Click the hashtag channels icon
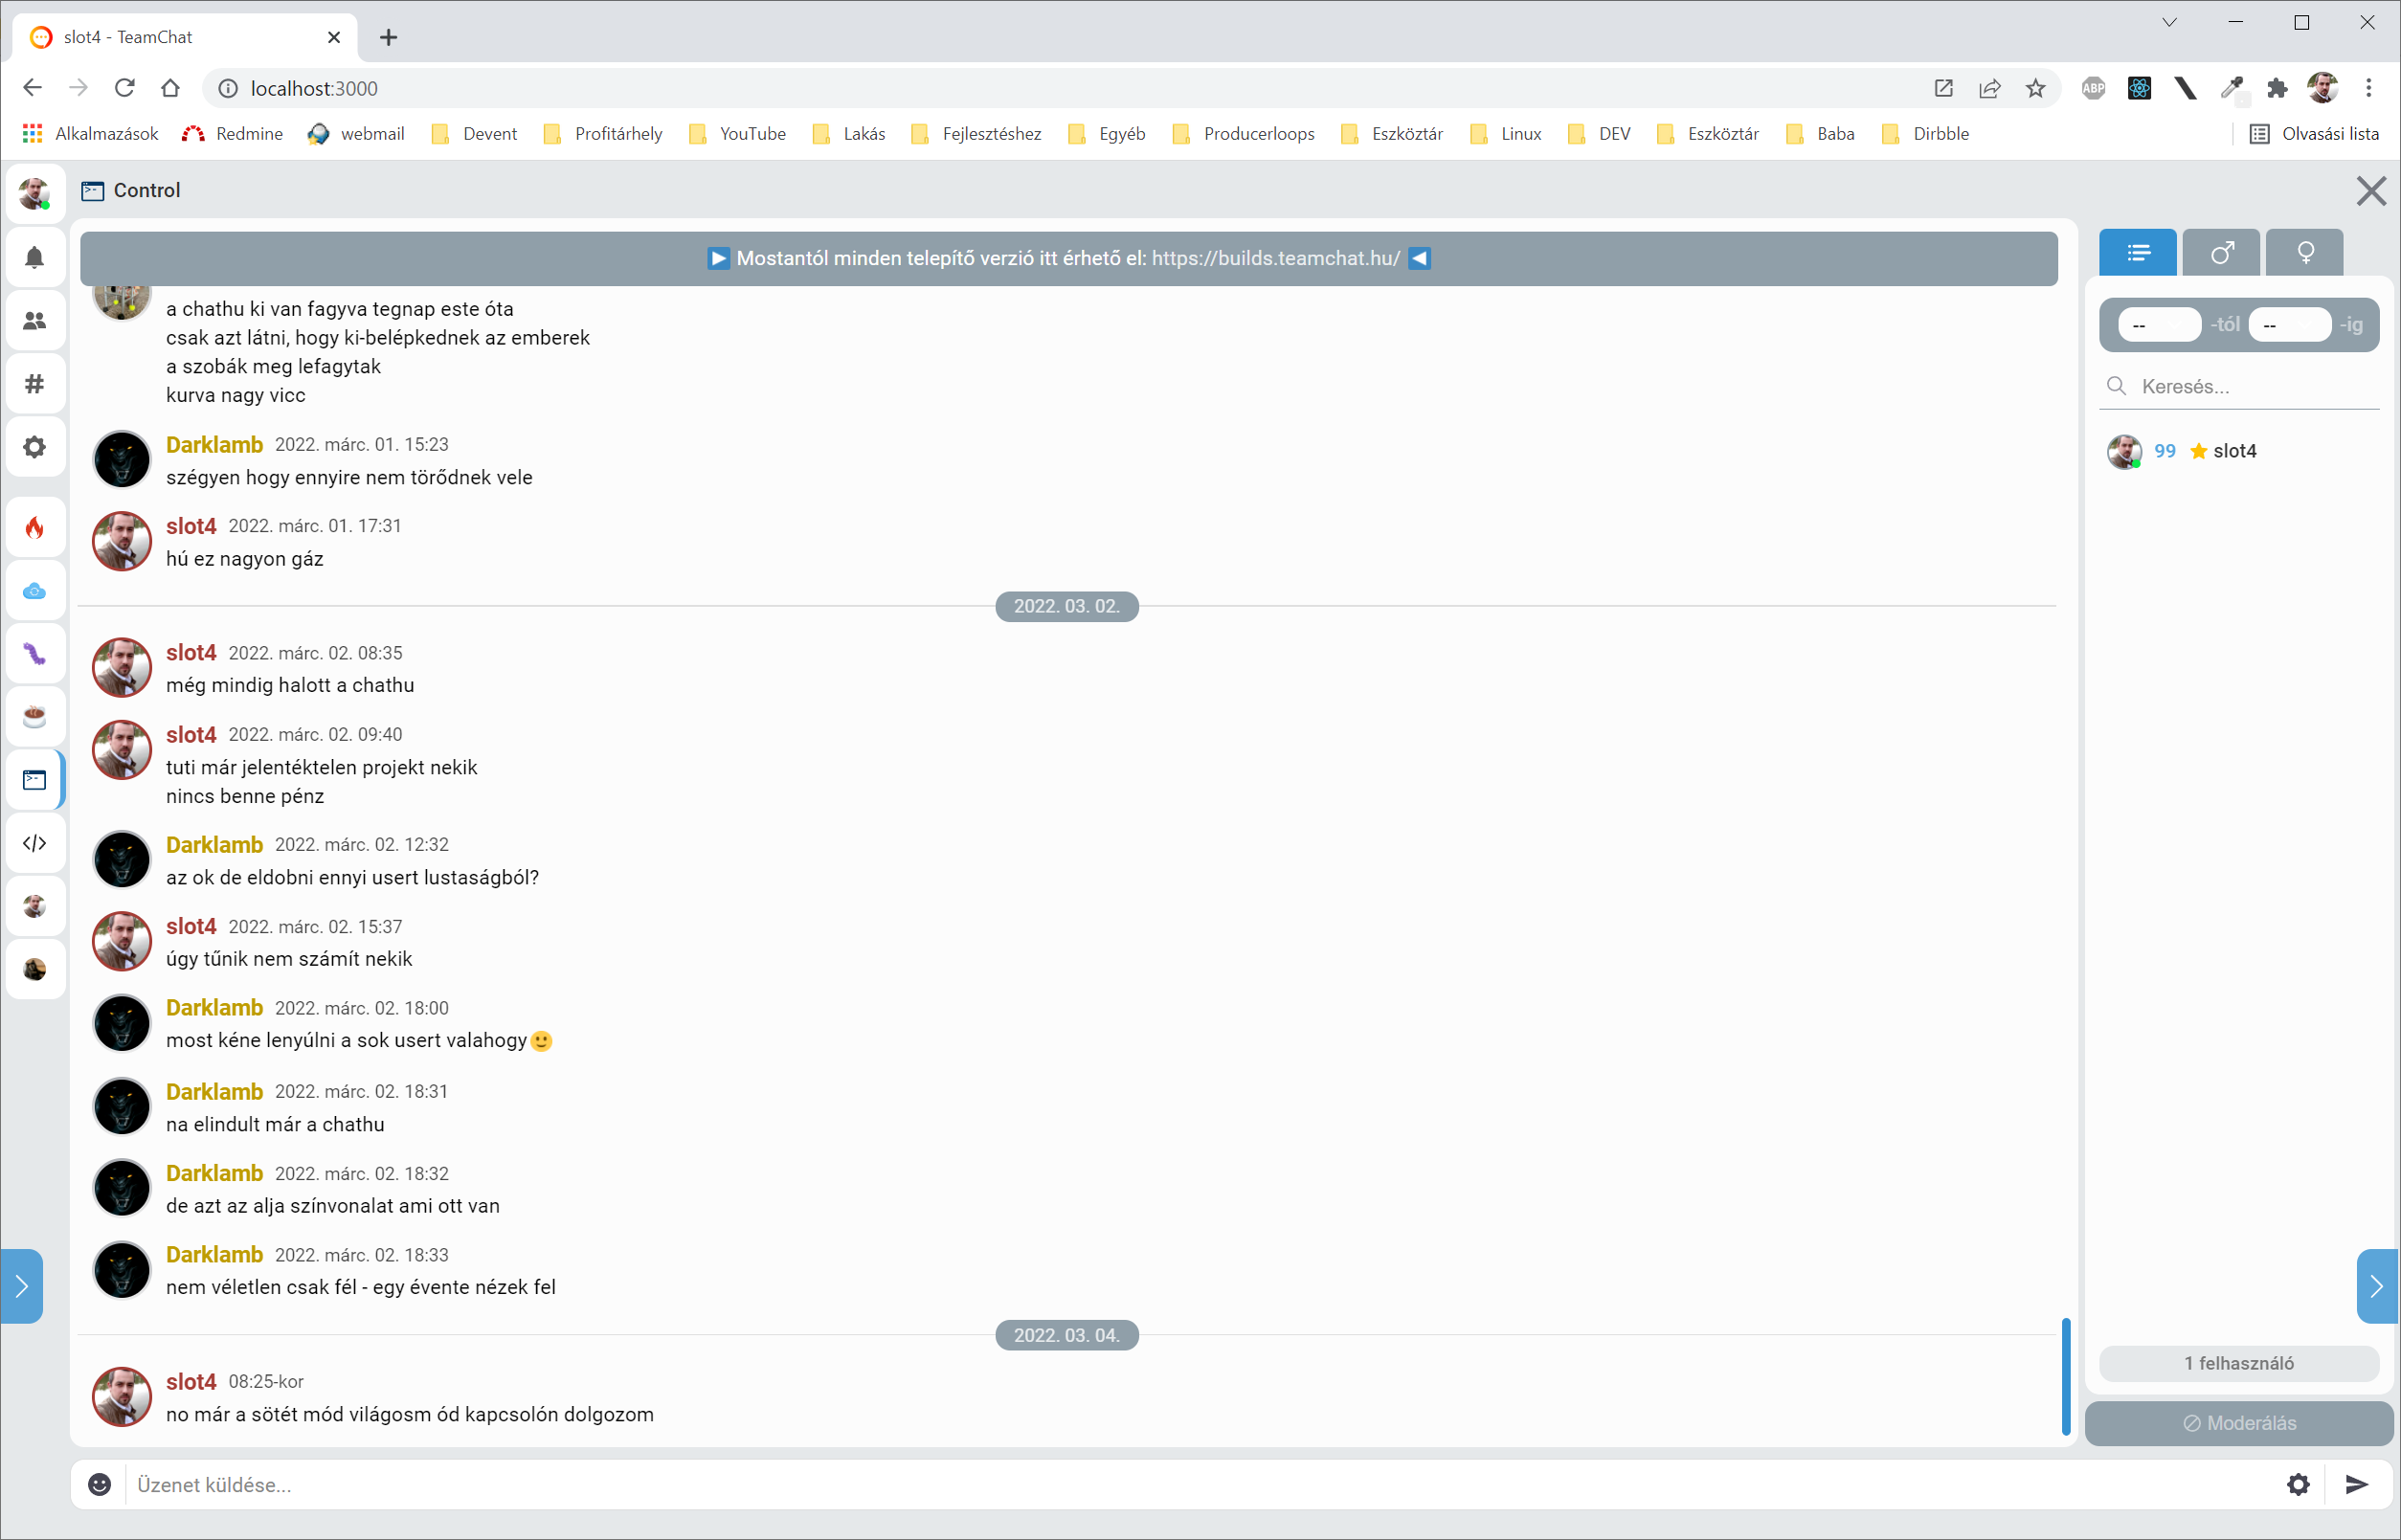 pos(34,384)
